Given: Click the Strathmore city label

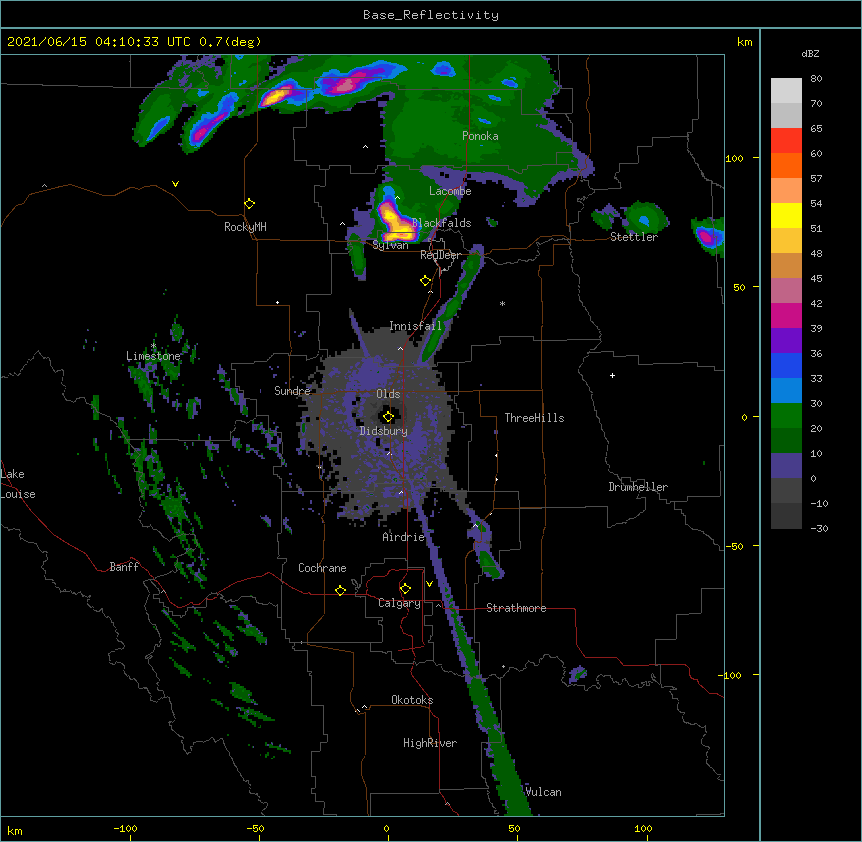Looking at the screenshot, I should (x=516, y=608).
